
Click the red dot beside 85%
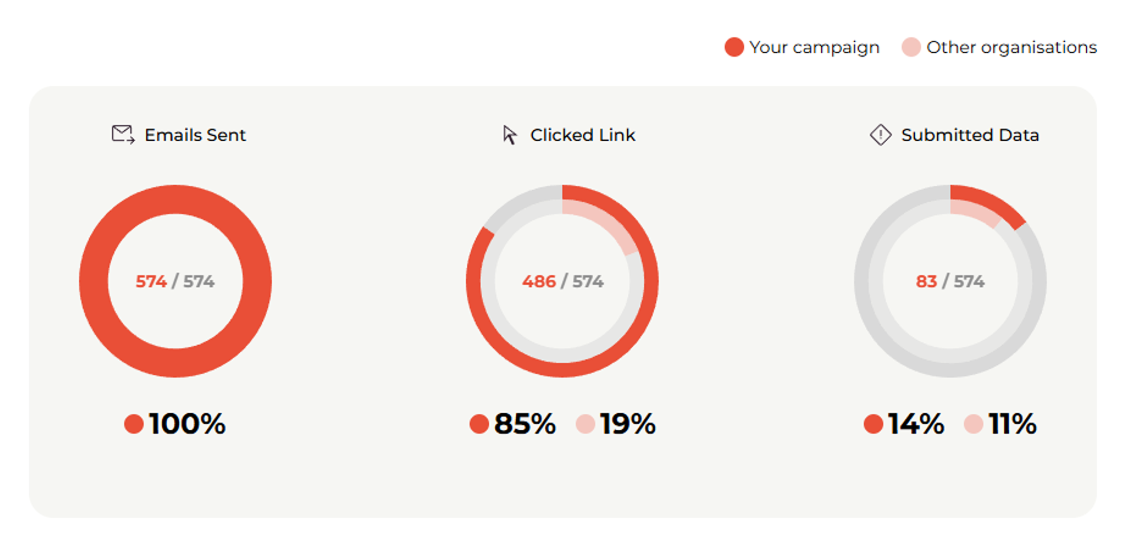(479, 424)
